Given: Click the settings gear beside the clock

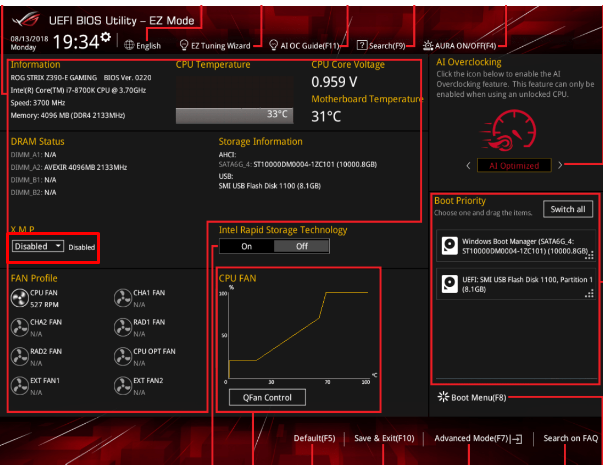Looking at the screenshot, I should pyautogui.click(x=106, y=37).
